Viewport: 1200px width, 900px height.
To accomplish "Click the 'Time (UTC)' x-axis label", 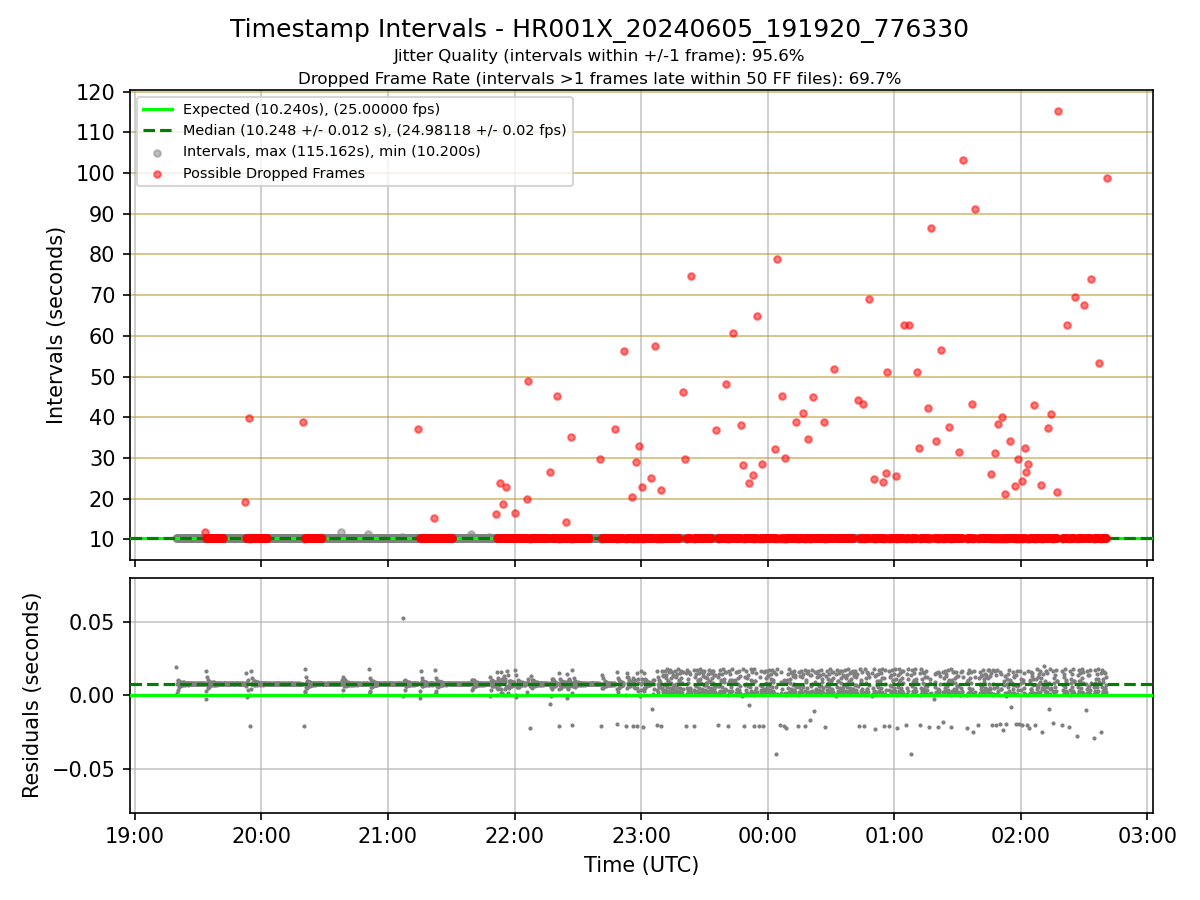I will pyautogui.click(x=641, y=865).
